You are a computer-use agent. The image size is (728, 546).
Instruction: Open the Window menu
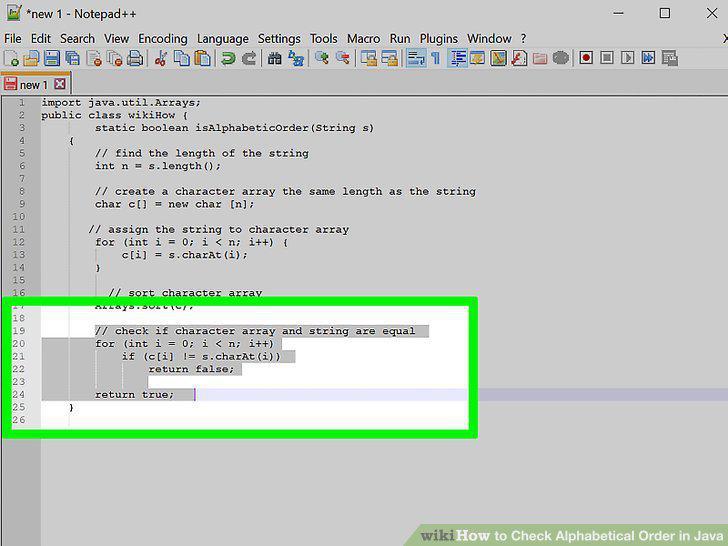pos(489,39)
